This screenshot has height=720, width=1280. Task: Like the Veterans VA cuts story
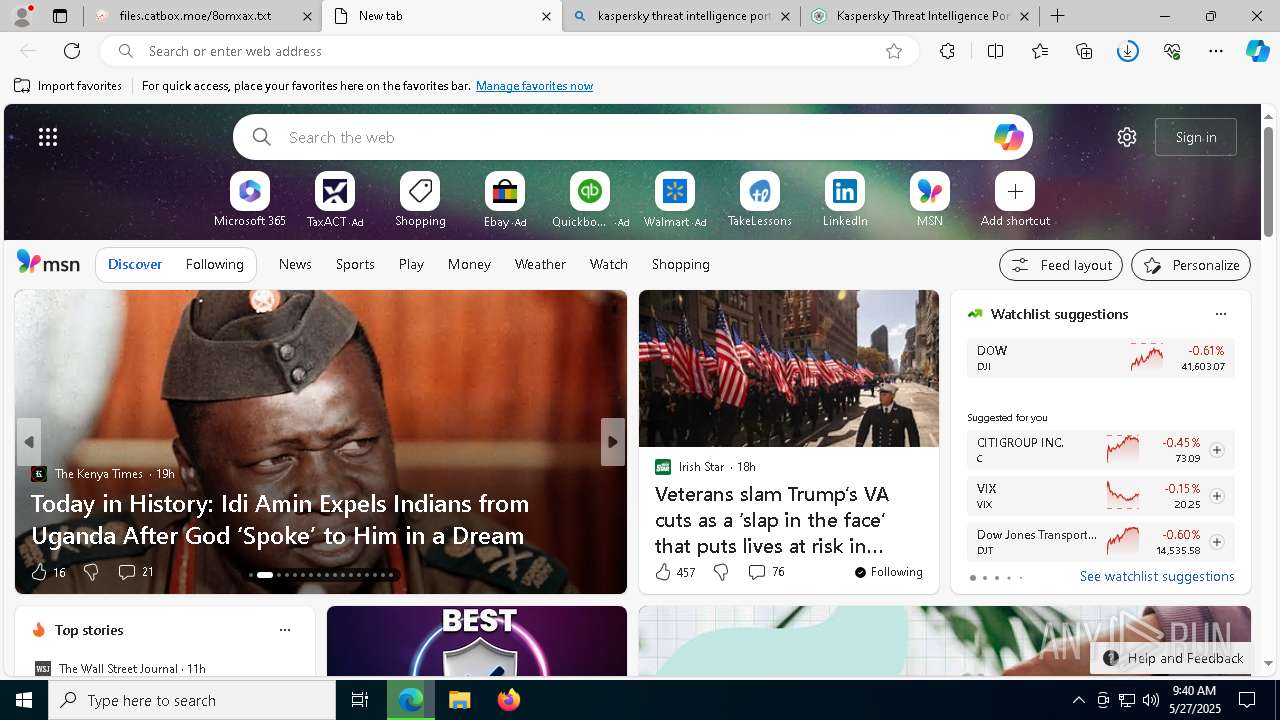tap(674, 572)
